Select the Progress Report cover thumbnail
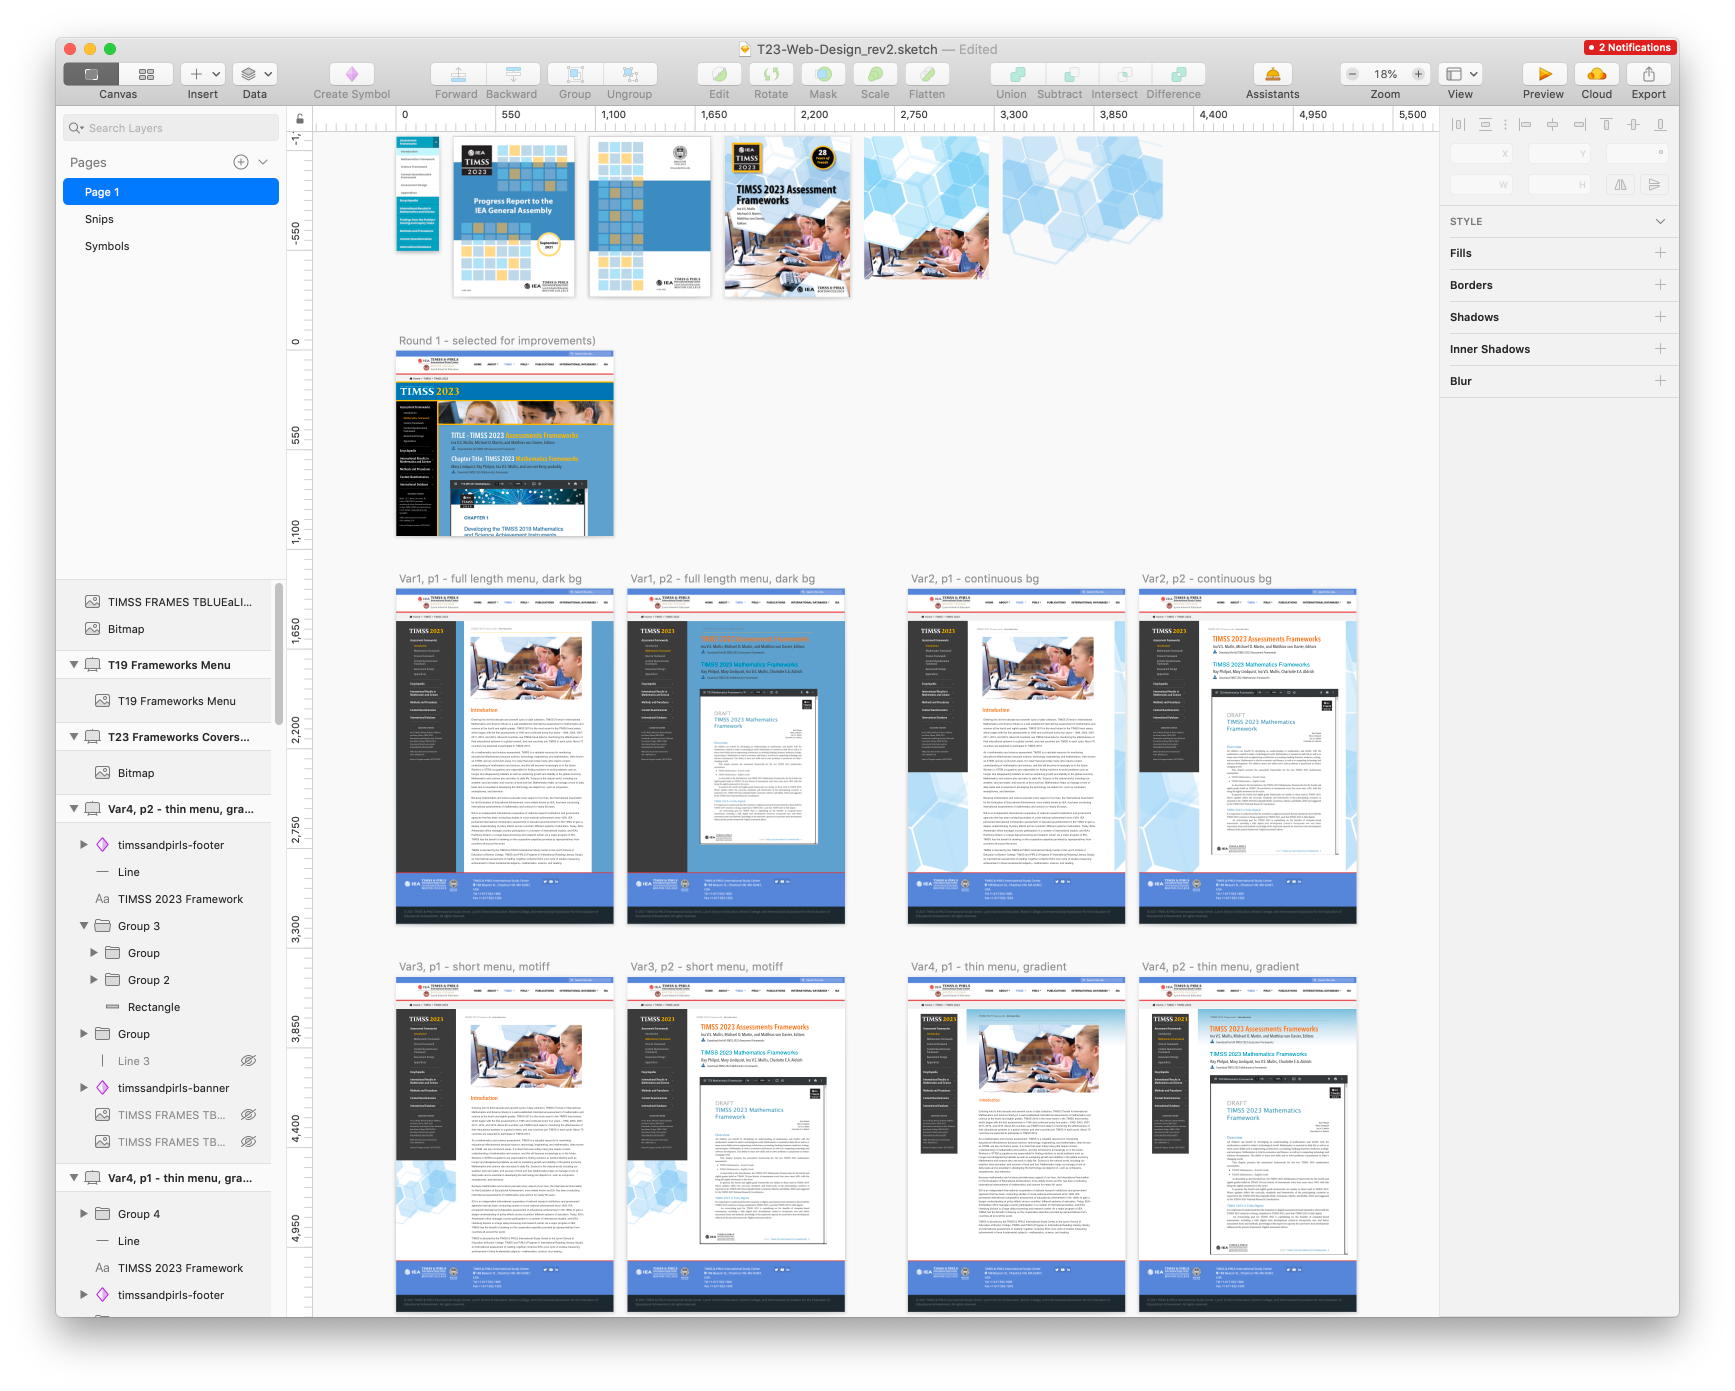This screenshot has height=1391, width=1735. (x=514, y=216)
